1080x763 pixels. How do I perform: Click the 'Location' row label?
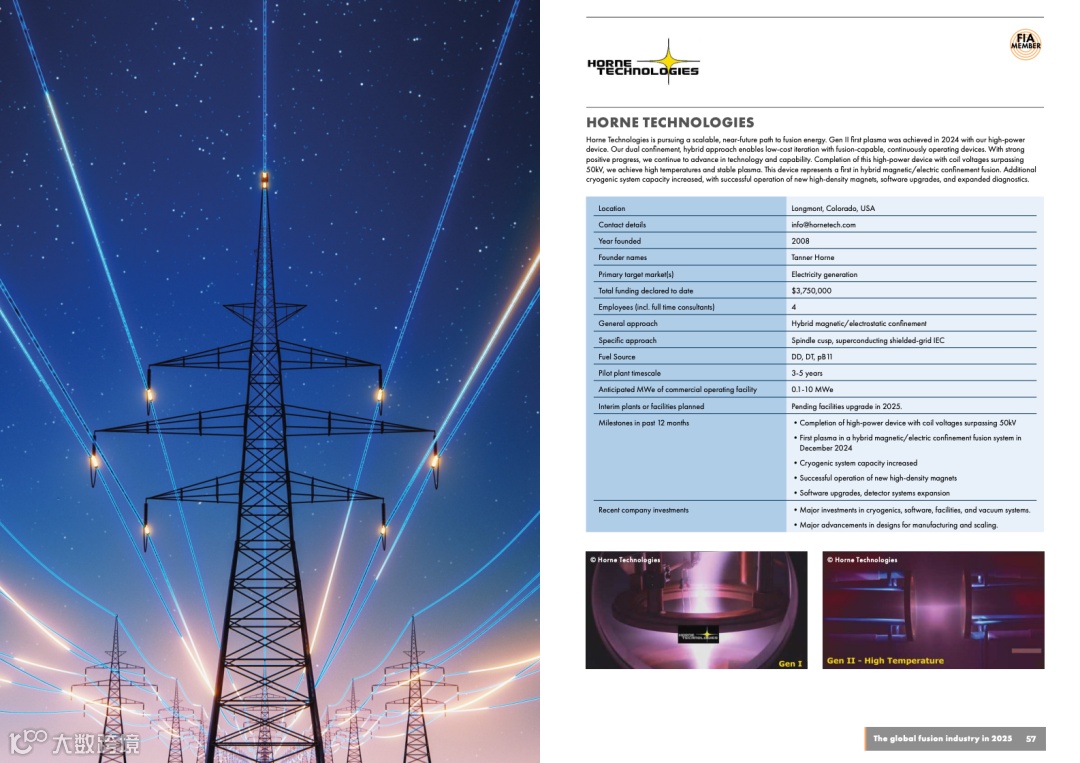612,208
